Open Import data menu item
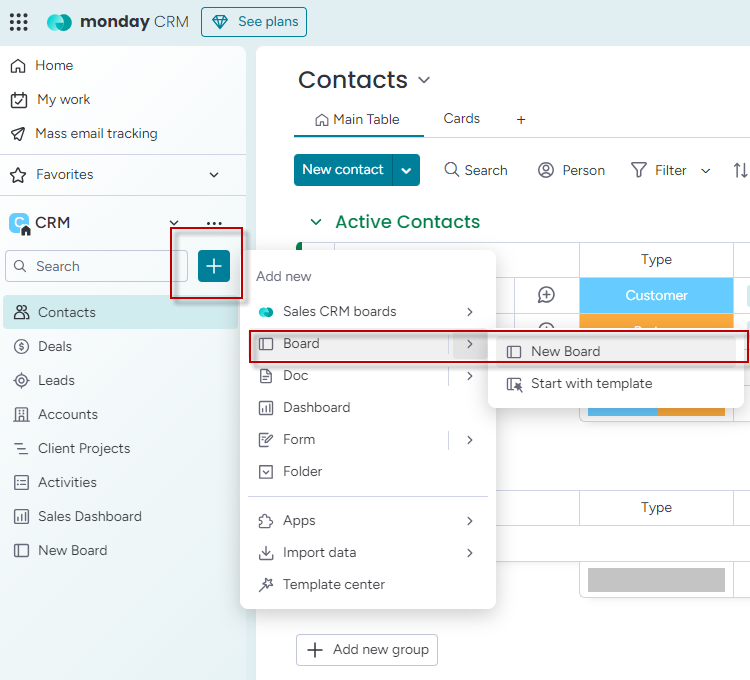This screenshot has height=680, width=750. [368, 553]
